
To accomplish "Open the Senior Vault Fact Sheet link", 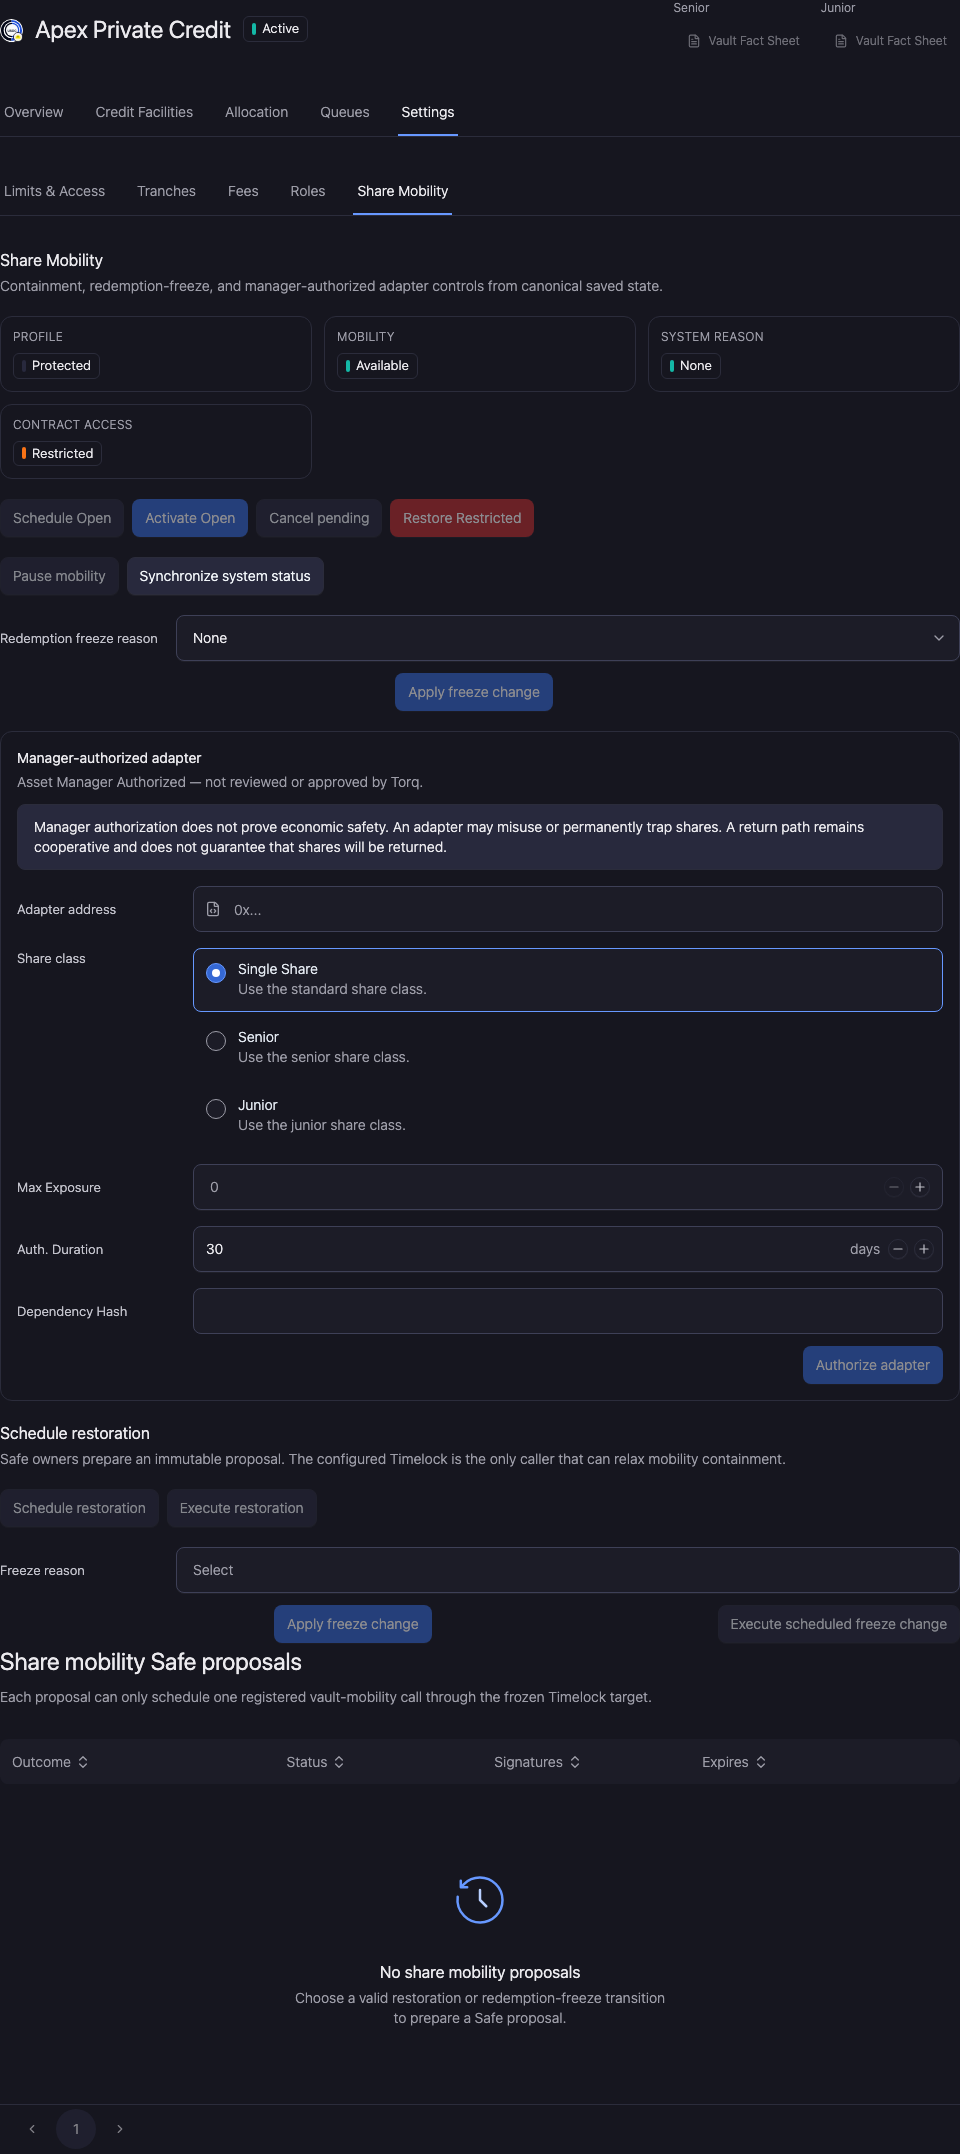I will click(744, 41).
